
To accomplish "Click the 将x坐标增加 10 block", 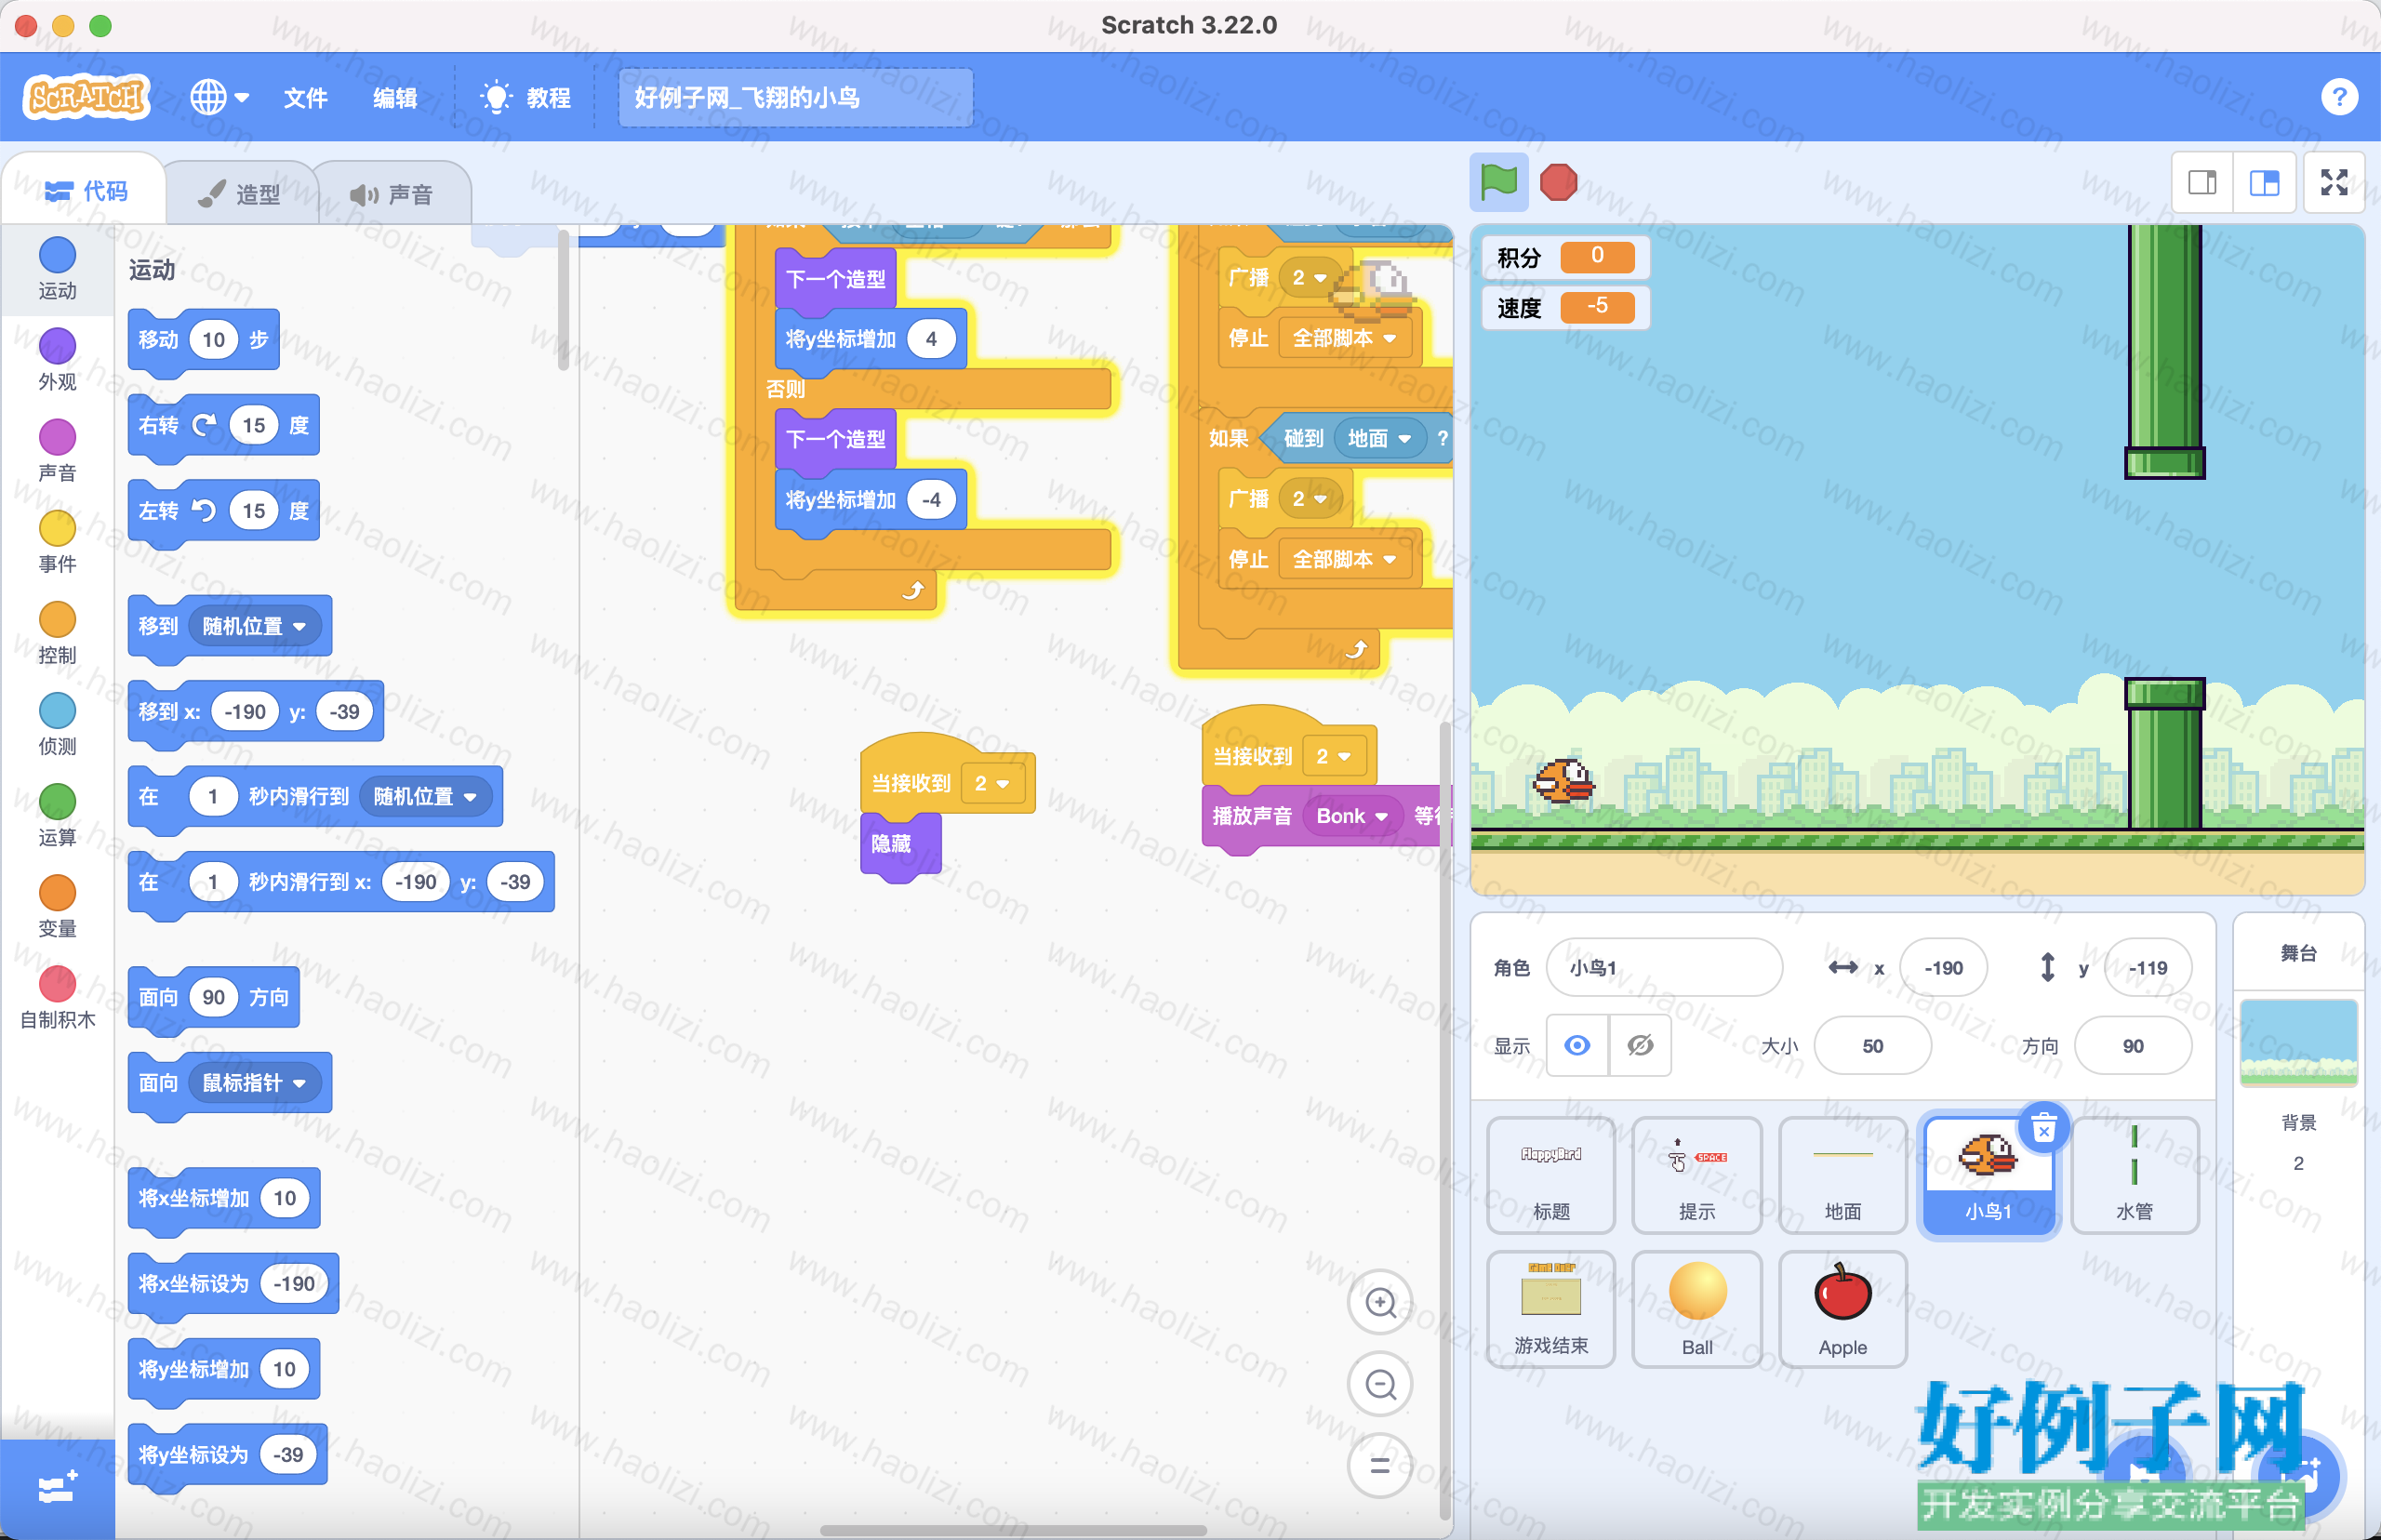I will click(x=223, y=1198).
